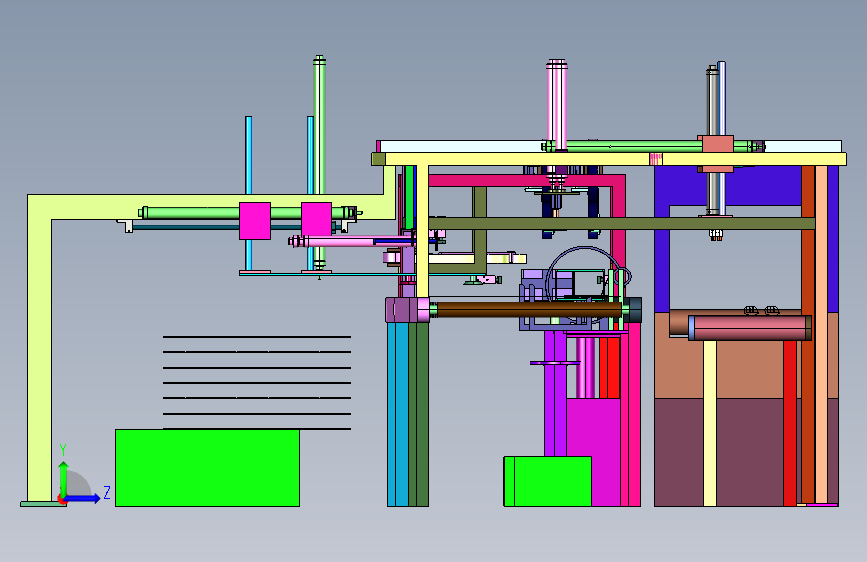Viewport: 867px width, 562px height.
Task: Pick the cyan vertical support column
Action: pos(398,414)
